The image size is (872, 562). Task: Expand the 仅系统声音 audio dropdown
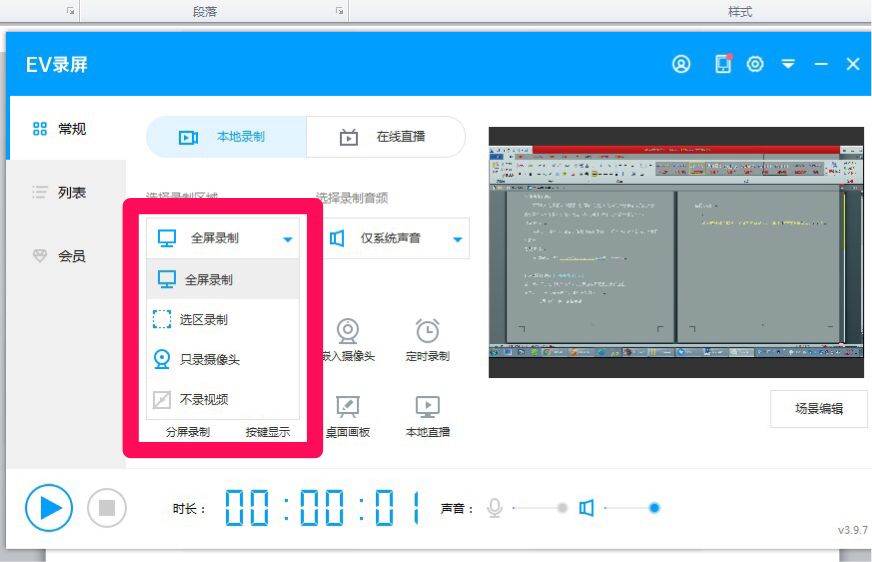396,238
